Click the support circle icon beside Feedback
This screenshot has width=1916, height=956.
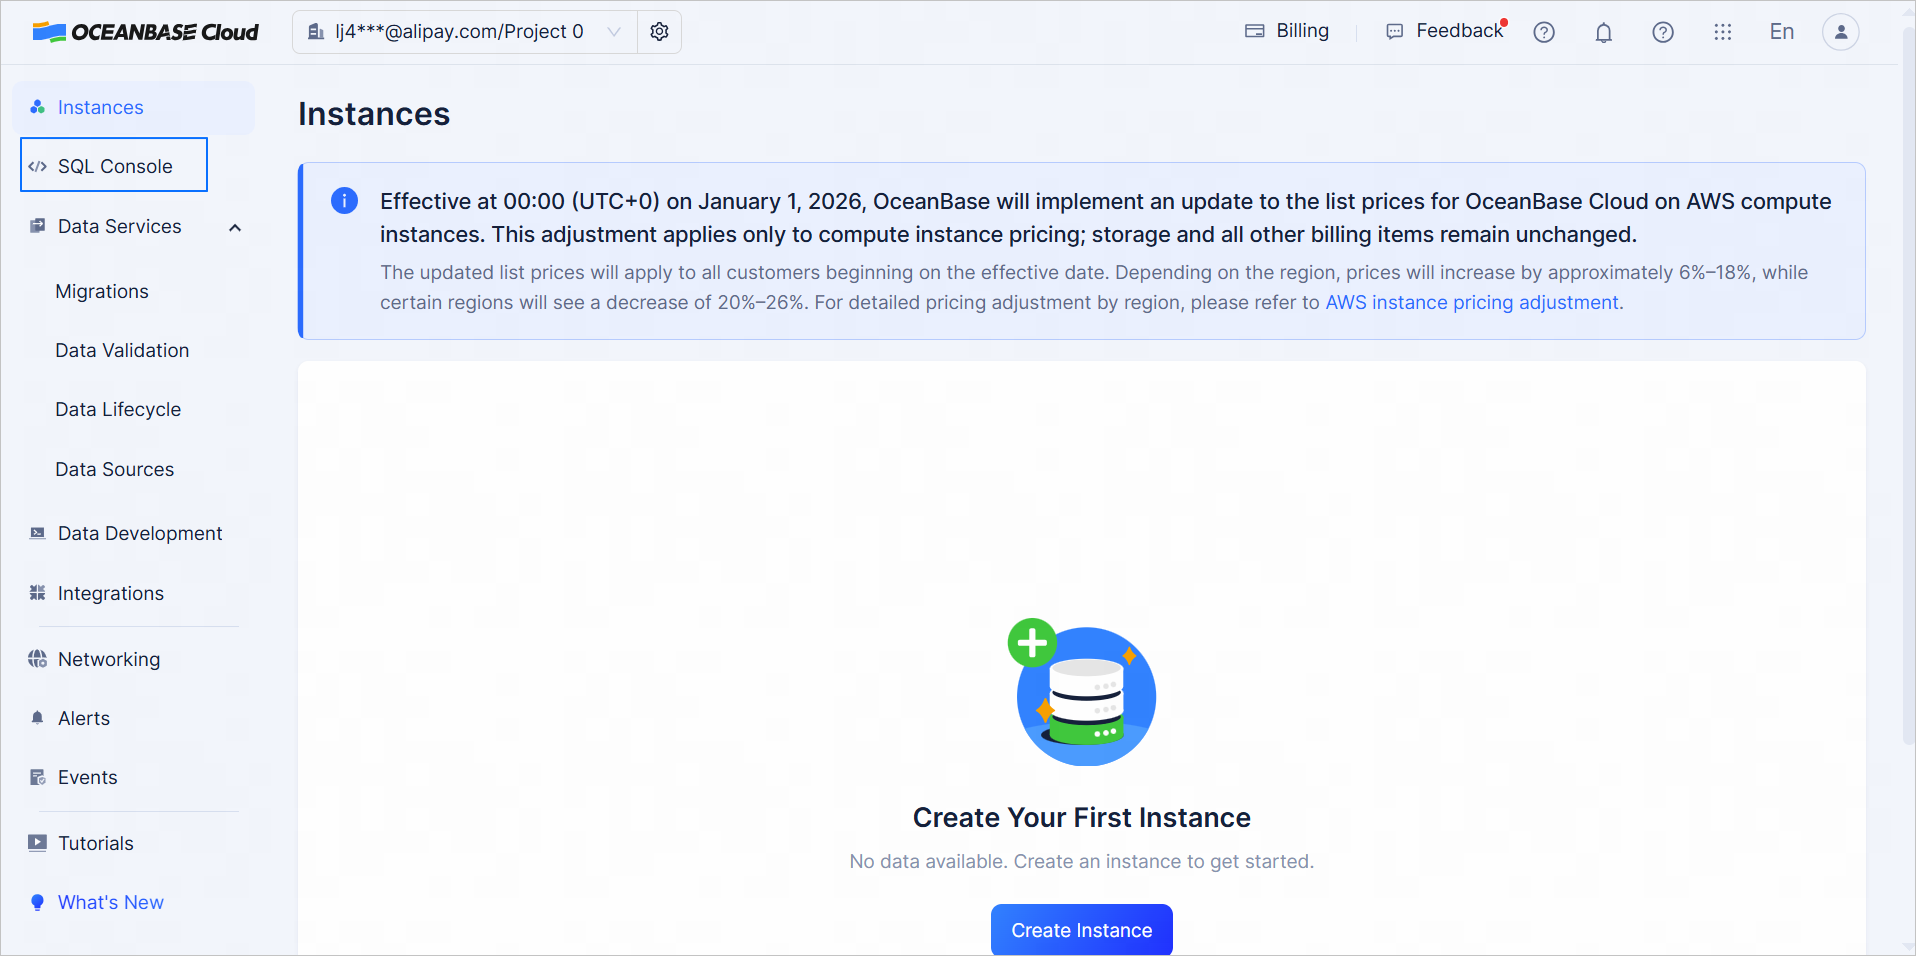tap(1544, 32)
